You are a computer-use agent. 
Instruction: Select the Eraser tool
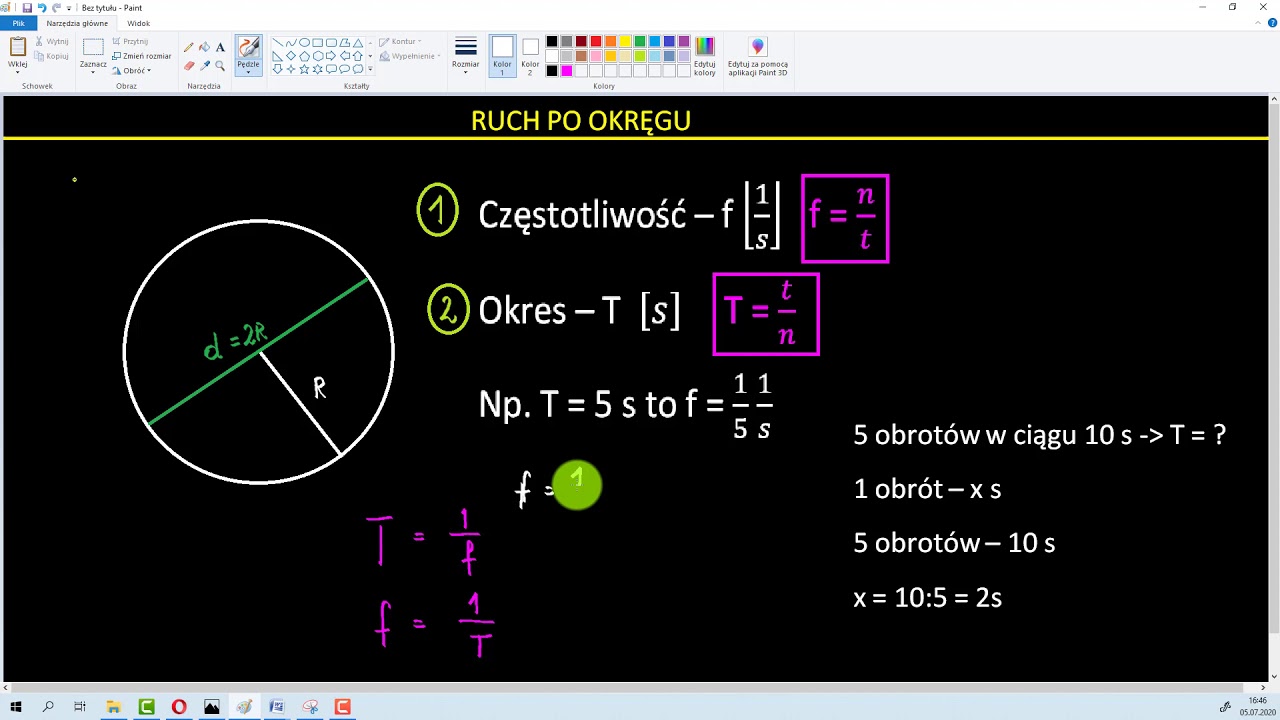click(189, 66)
